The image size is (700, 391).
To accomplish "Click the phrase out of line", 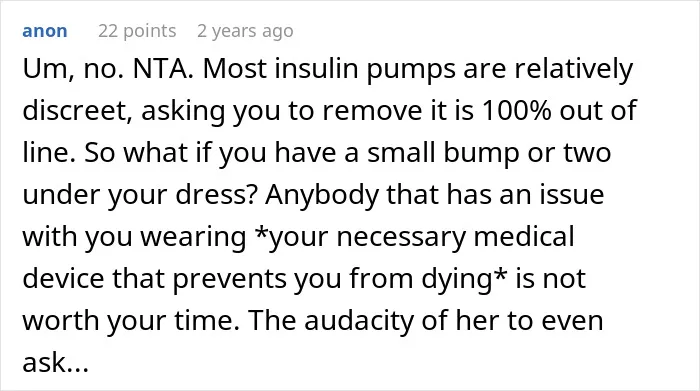I will 598,111.
